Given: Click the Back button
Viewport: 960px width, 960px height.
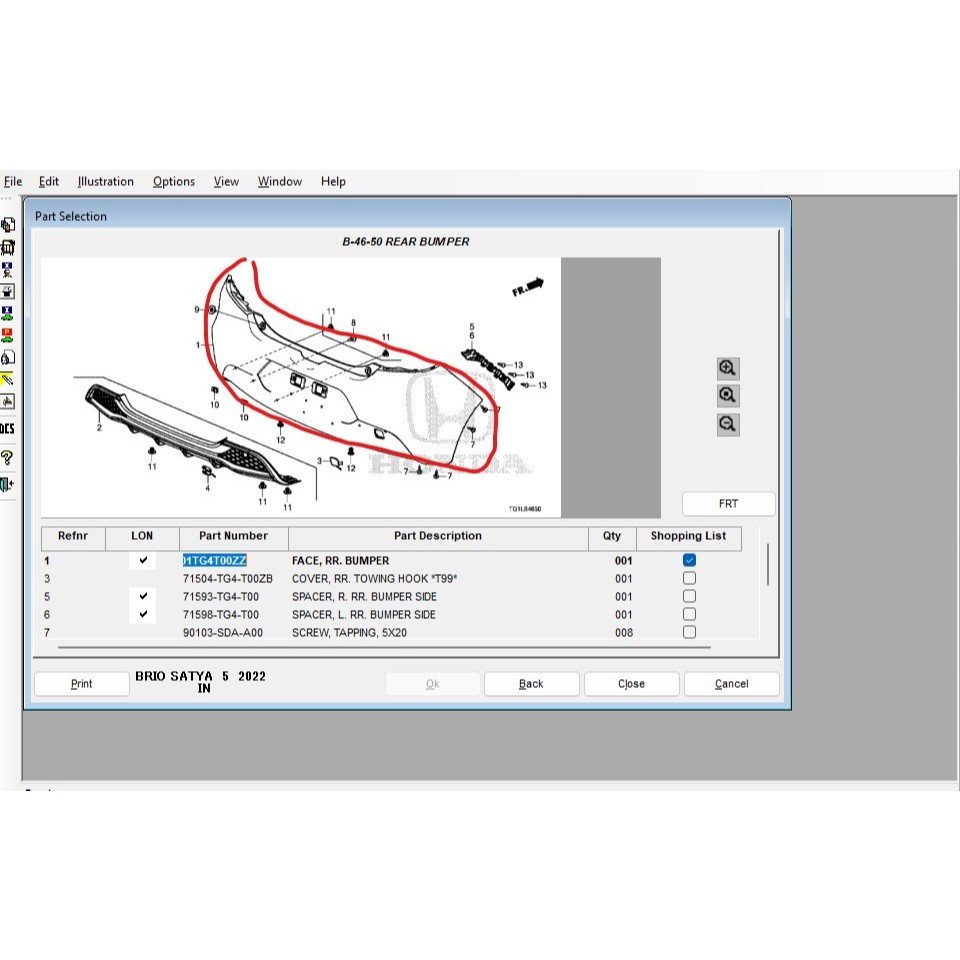Looking at the screenshot, I should coord(531,684).
